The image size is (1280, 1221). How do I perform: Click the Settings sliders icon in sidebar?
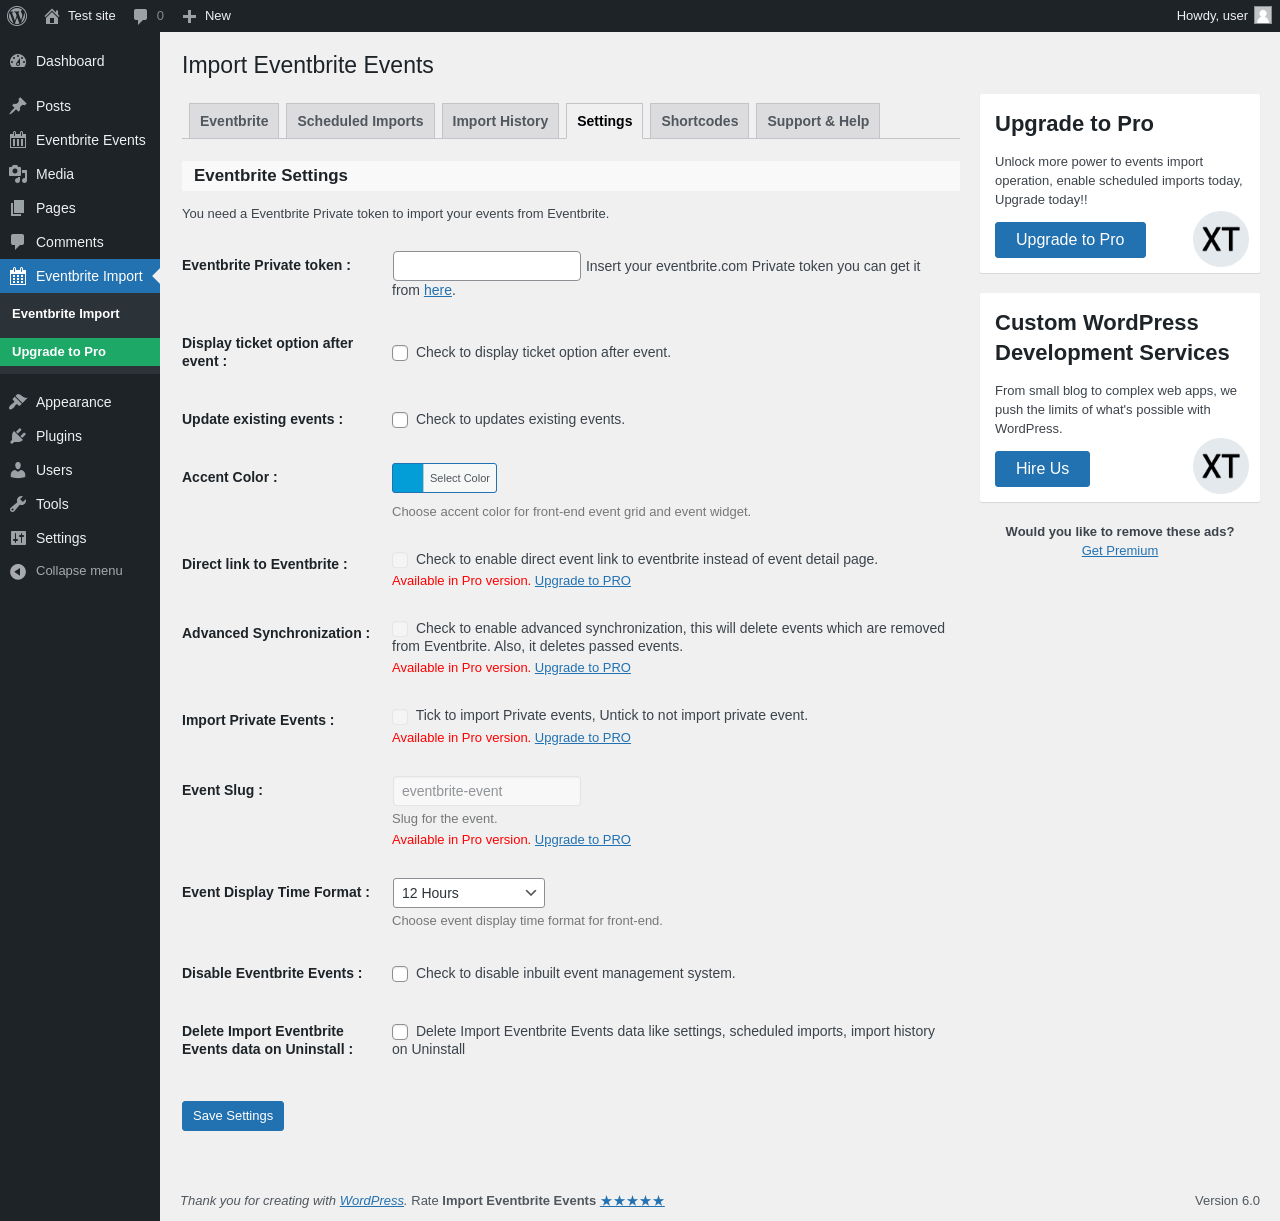(x=18, y=538)
